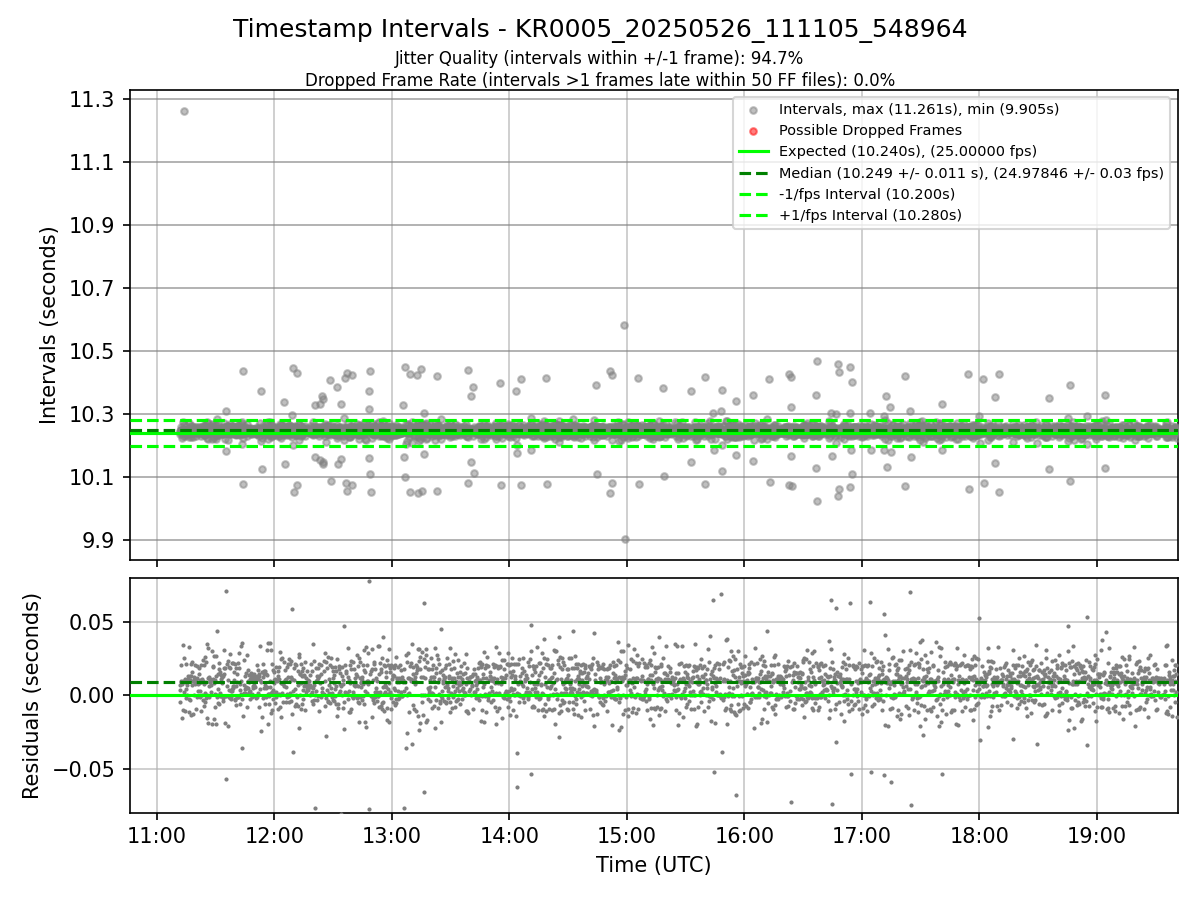Screen dimensions: 1200x900
Task: Click the red marker for Possible Dropped Frames legend
Action: [x=754, y=131]
